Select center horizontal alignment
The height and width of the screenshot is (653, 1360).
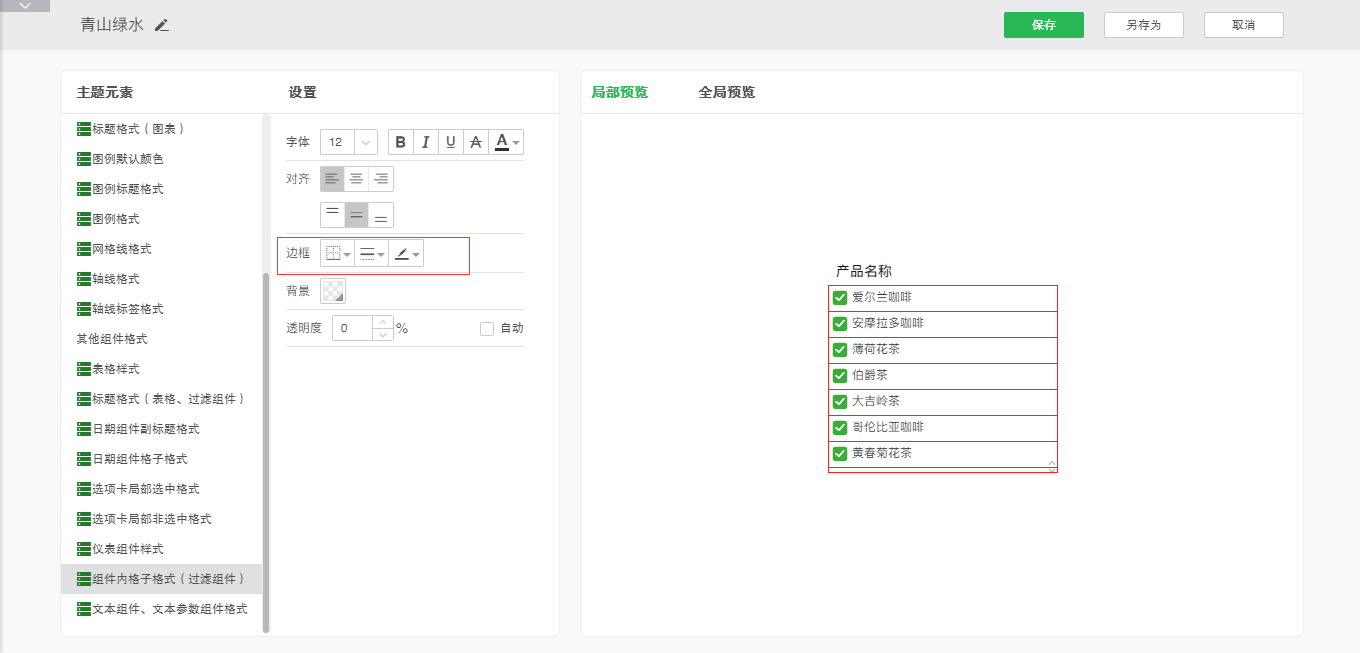357,179
